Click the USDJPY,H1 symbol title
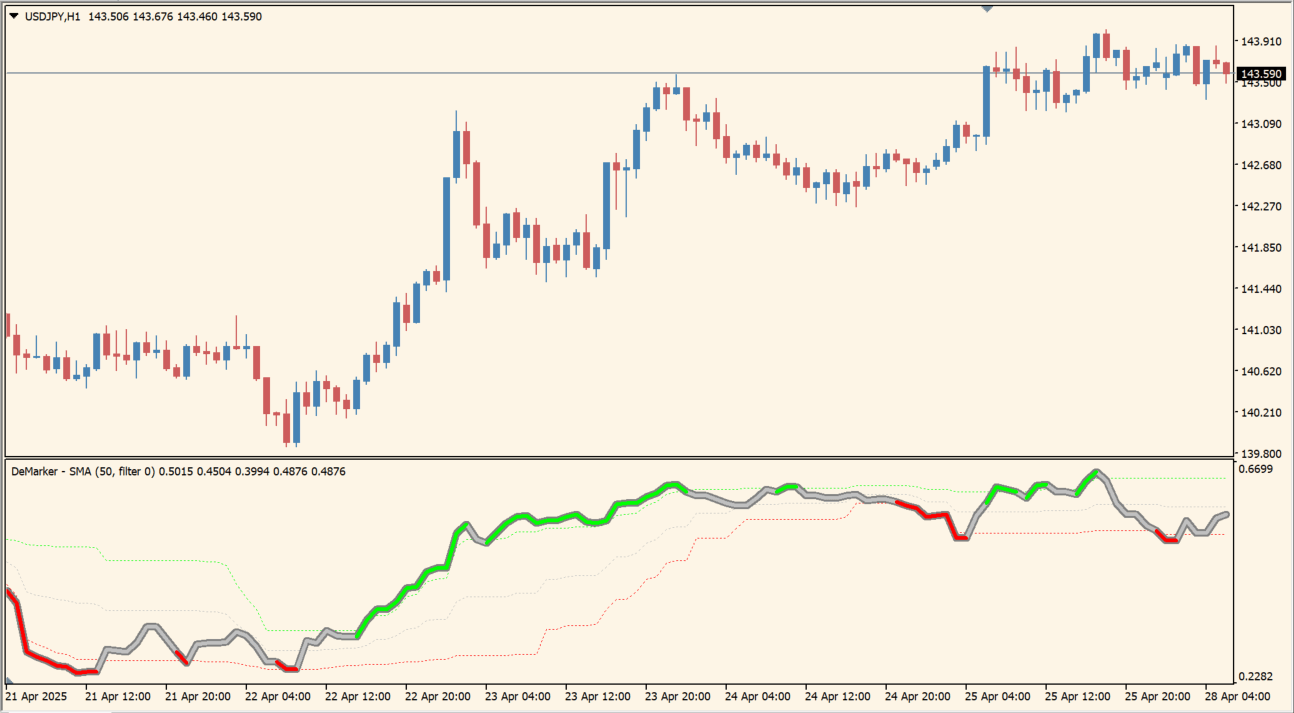 coord(53,16)
